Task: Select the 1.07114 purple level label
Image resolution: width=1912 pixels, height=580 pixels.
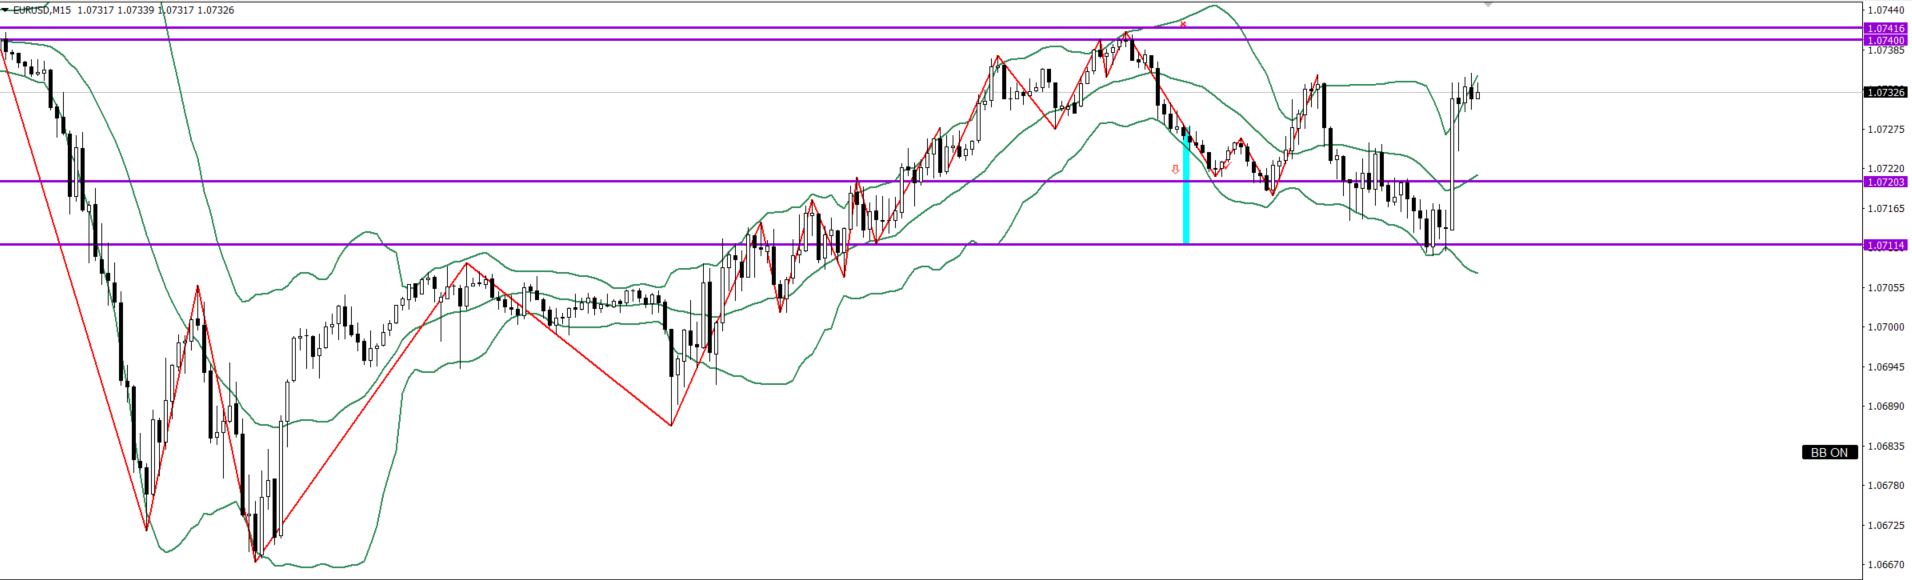Action: point(1885,245)
